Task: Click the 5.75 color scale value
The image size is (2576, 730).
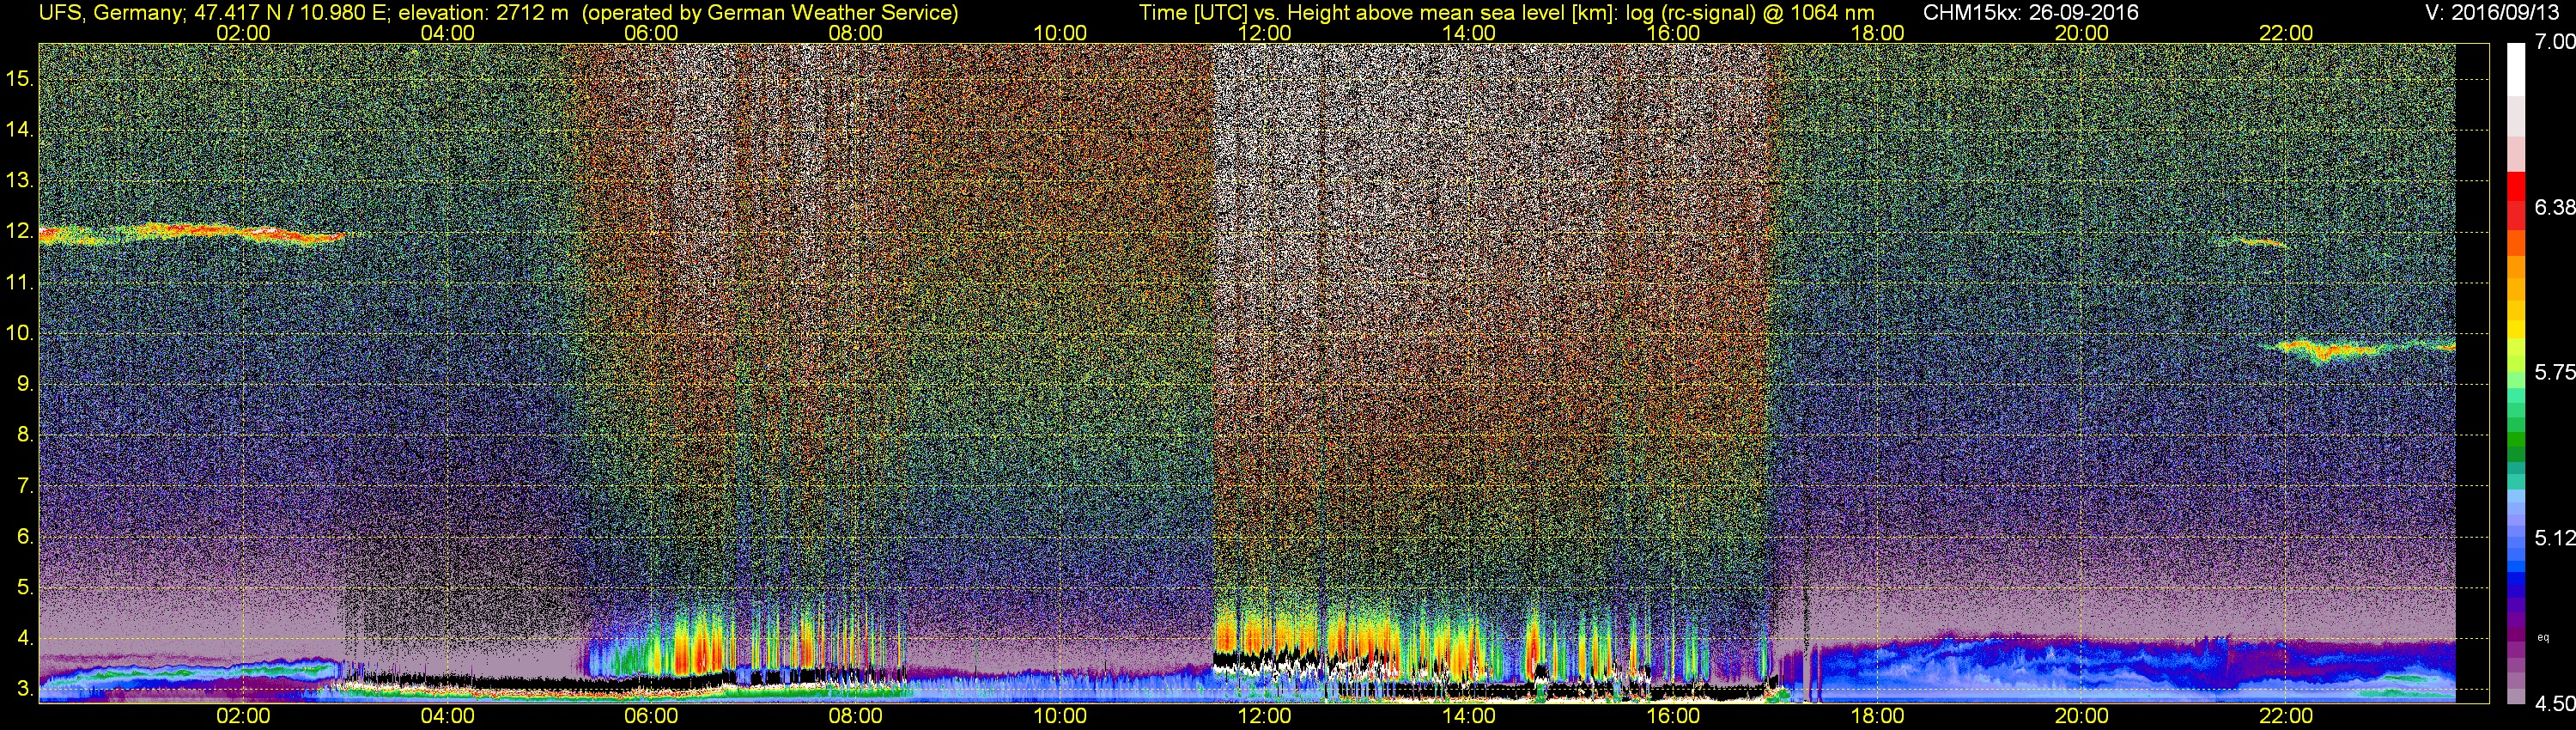Action: coord(2555,372)
